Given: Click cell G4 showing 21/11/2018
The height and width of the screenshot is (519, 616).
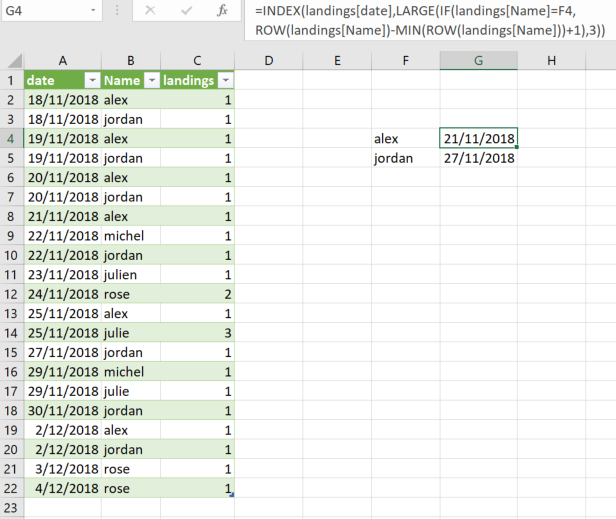Looking at the screenshot, I should coord(478,139).
